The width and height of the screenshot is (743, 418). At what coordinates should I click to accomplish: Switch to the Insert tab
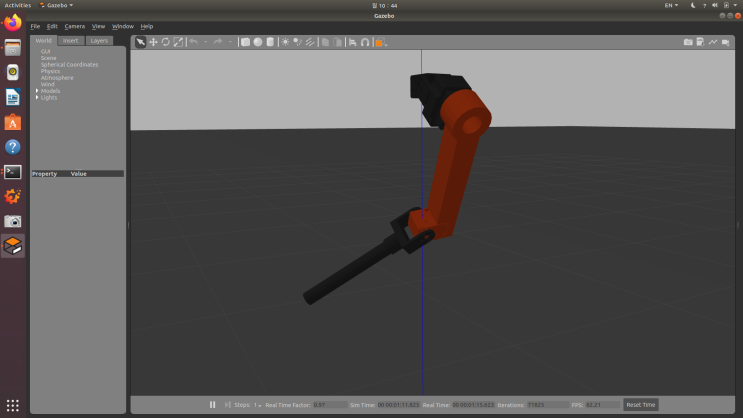(71, 41)
